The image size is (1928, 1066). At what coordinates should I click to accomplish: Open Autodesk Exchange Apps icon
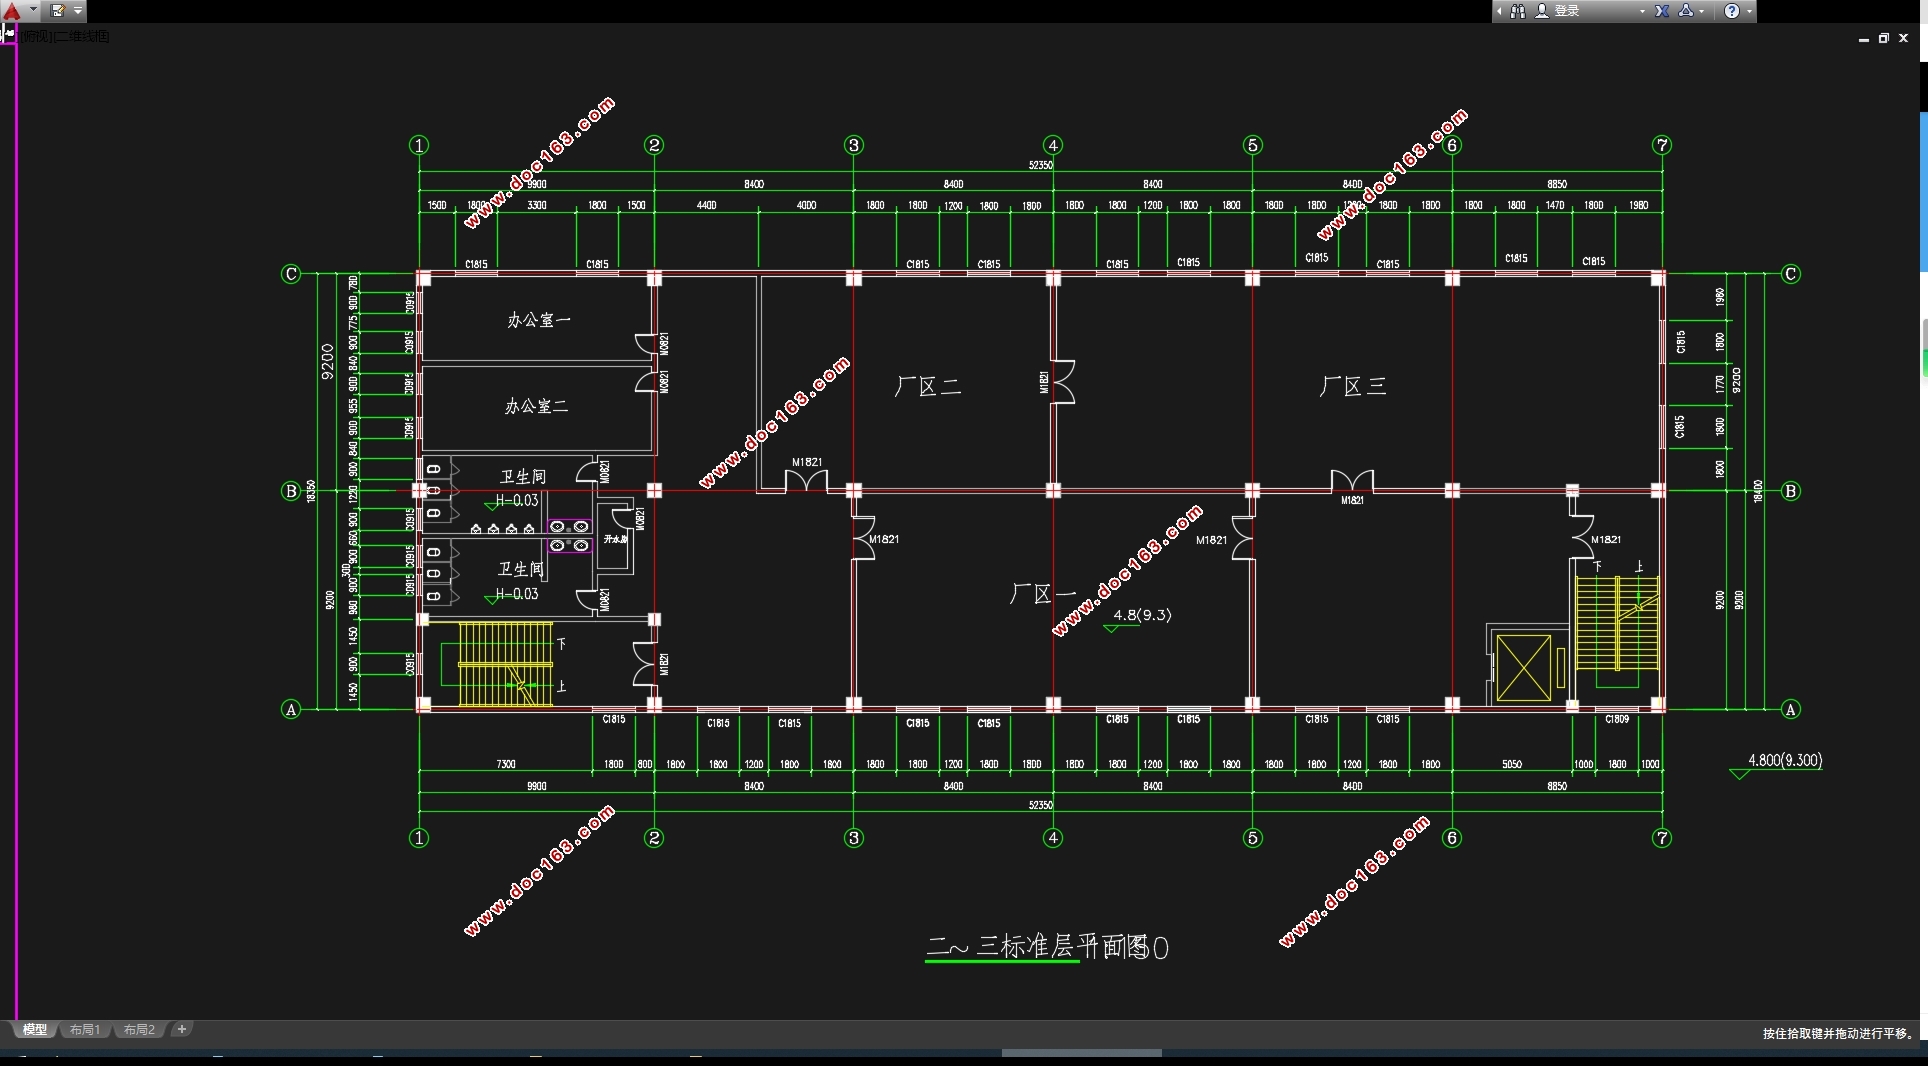(x=1662, y=11)
